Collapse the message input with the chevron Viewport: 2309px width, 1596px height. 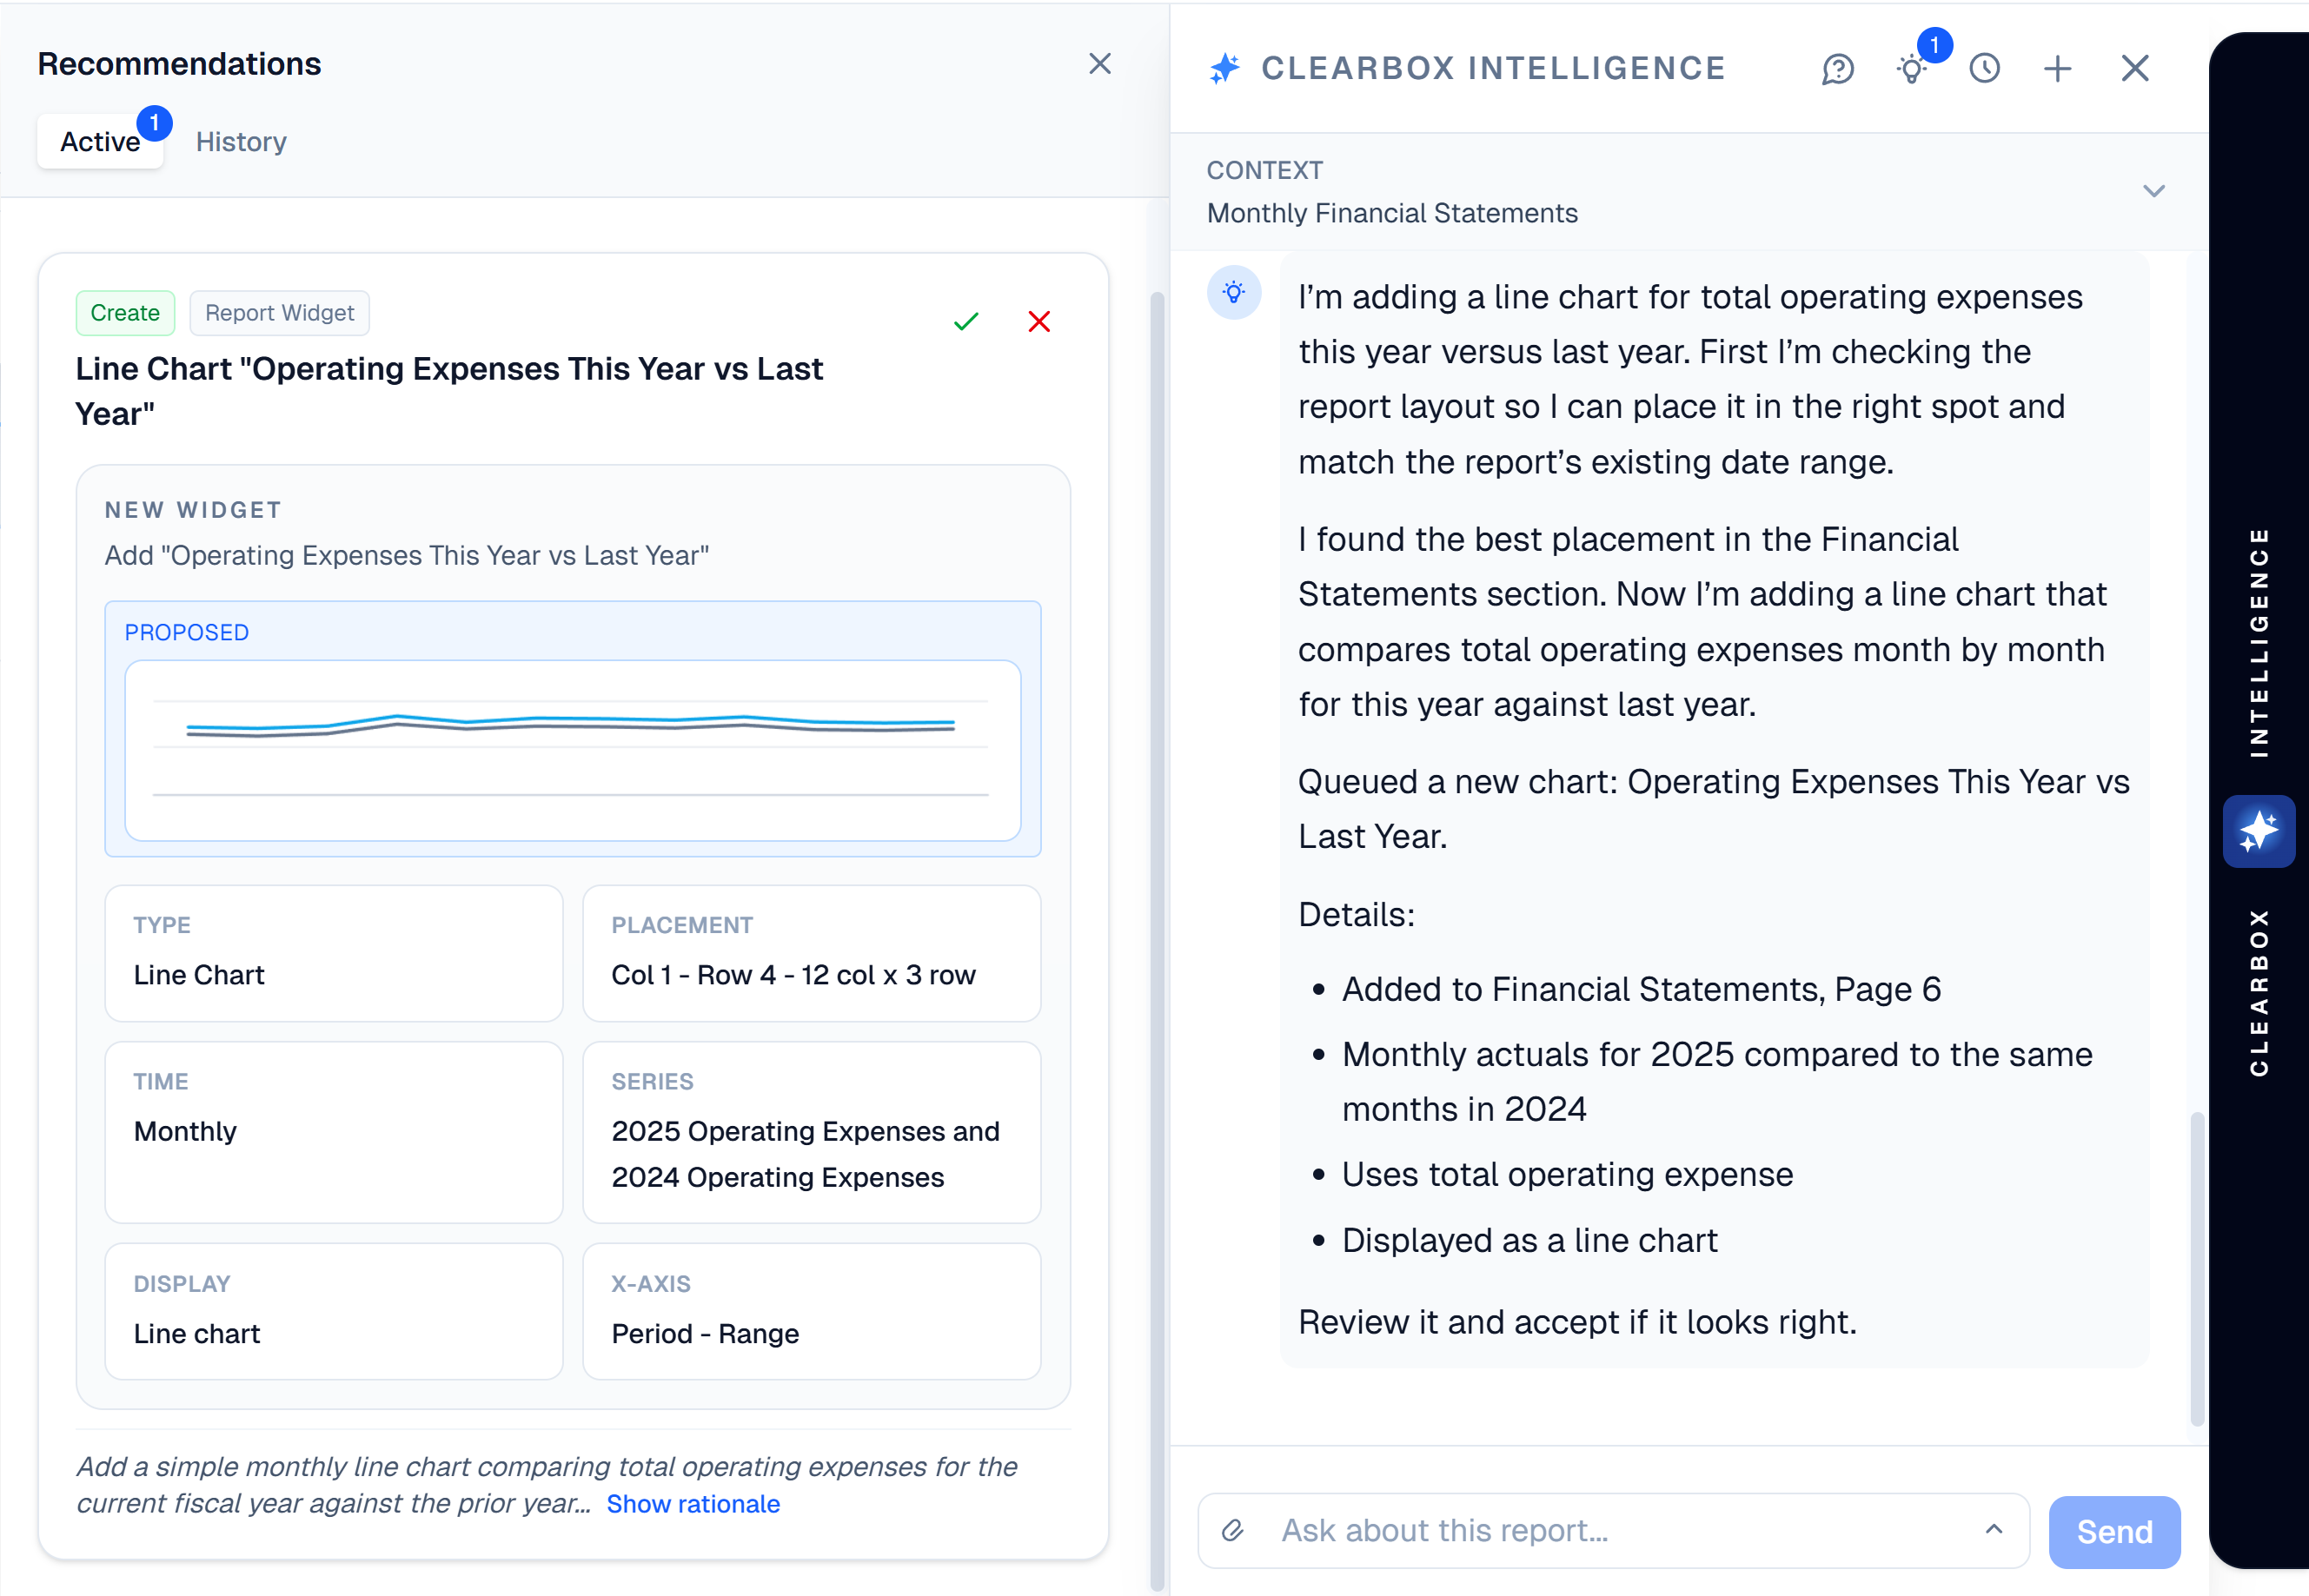click(1995, 1530)
